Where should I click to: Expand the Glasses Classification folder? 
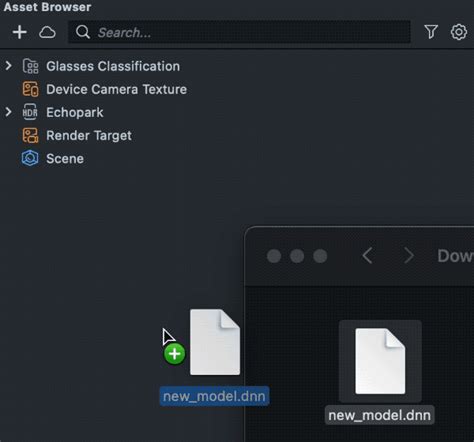9,66
